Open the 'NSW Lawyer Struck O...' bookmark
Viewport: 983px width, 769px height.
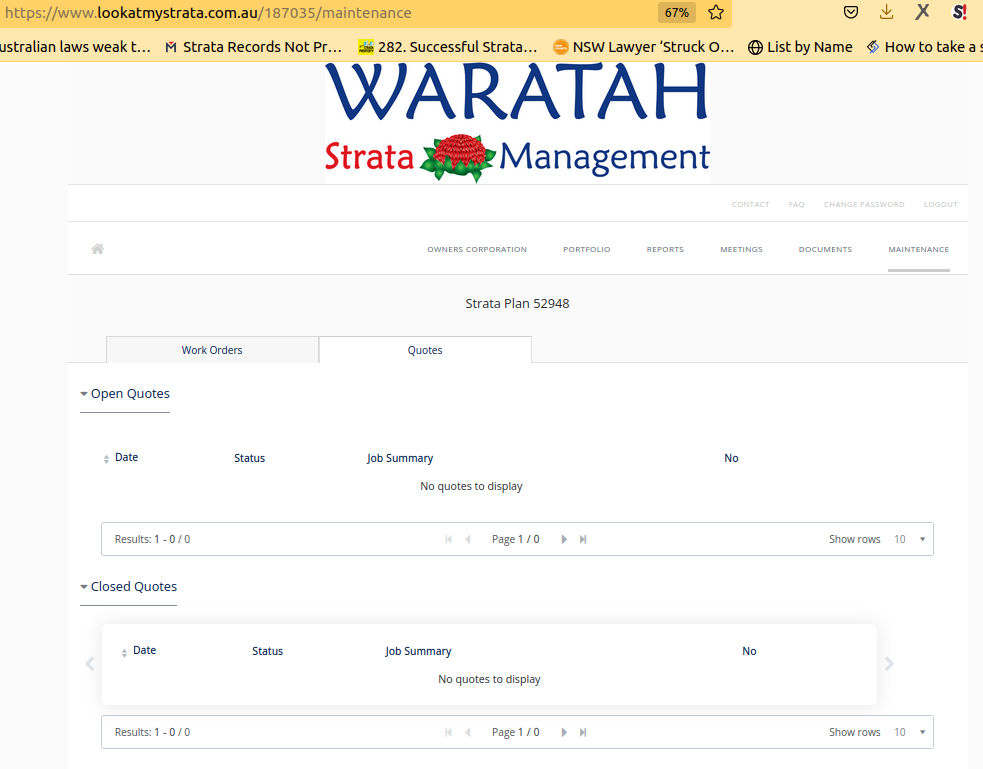pos(643,47)
